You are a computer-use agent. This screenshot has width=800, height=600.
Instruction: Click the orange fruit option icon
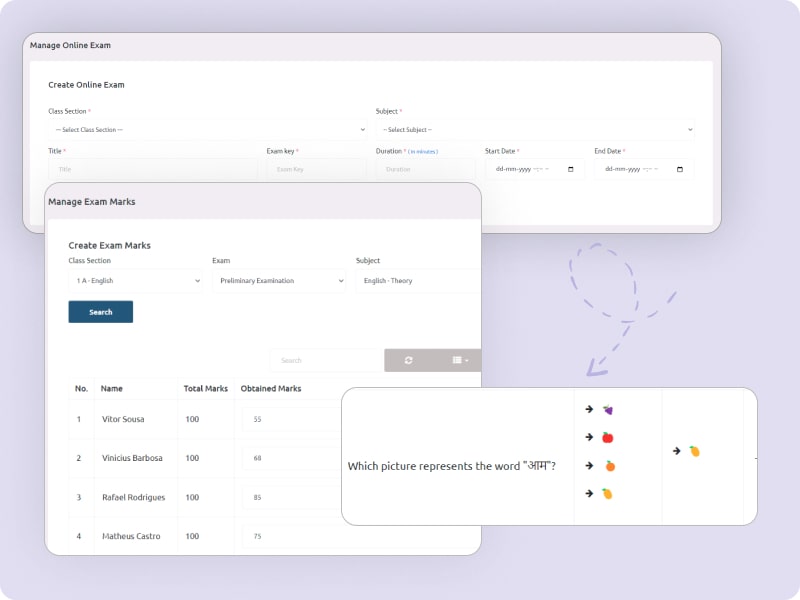click(609, 466)
